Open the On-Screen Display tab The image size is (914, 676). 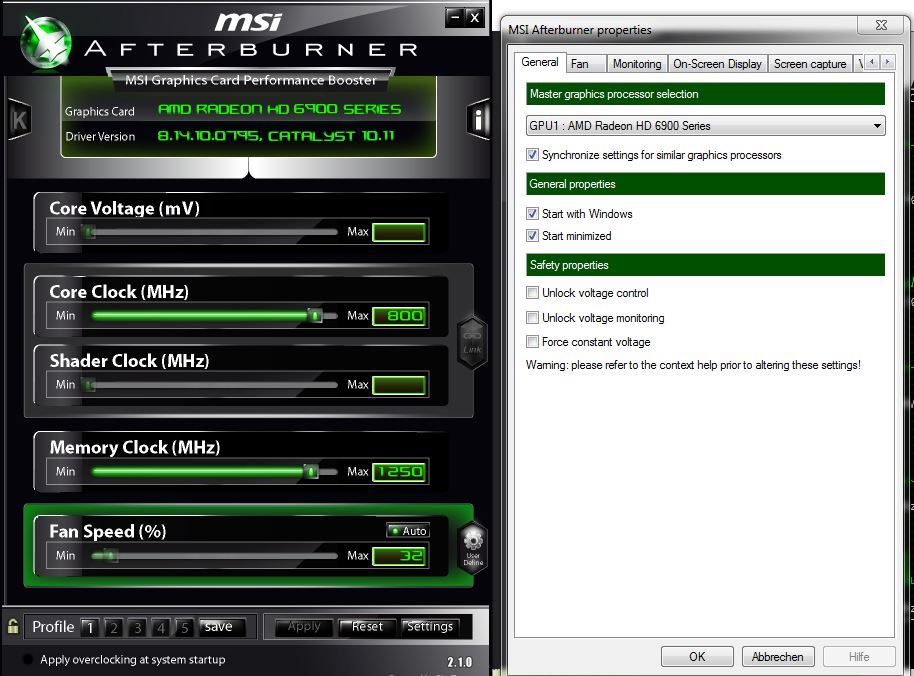coord(717,64)
